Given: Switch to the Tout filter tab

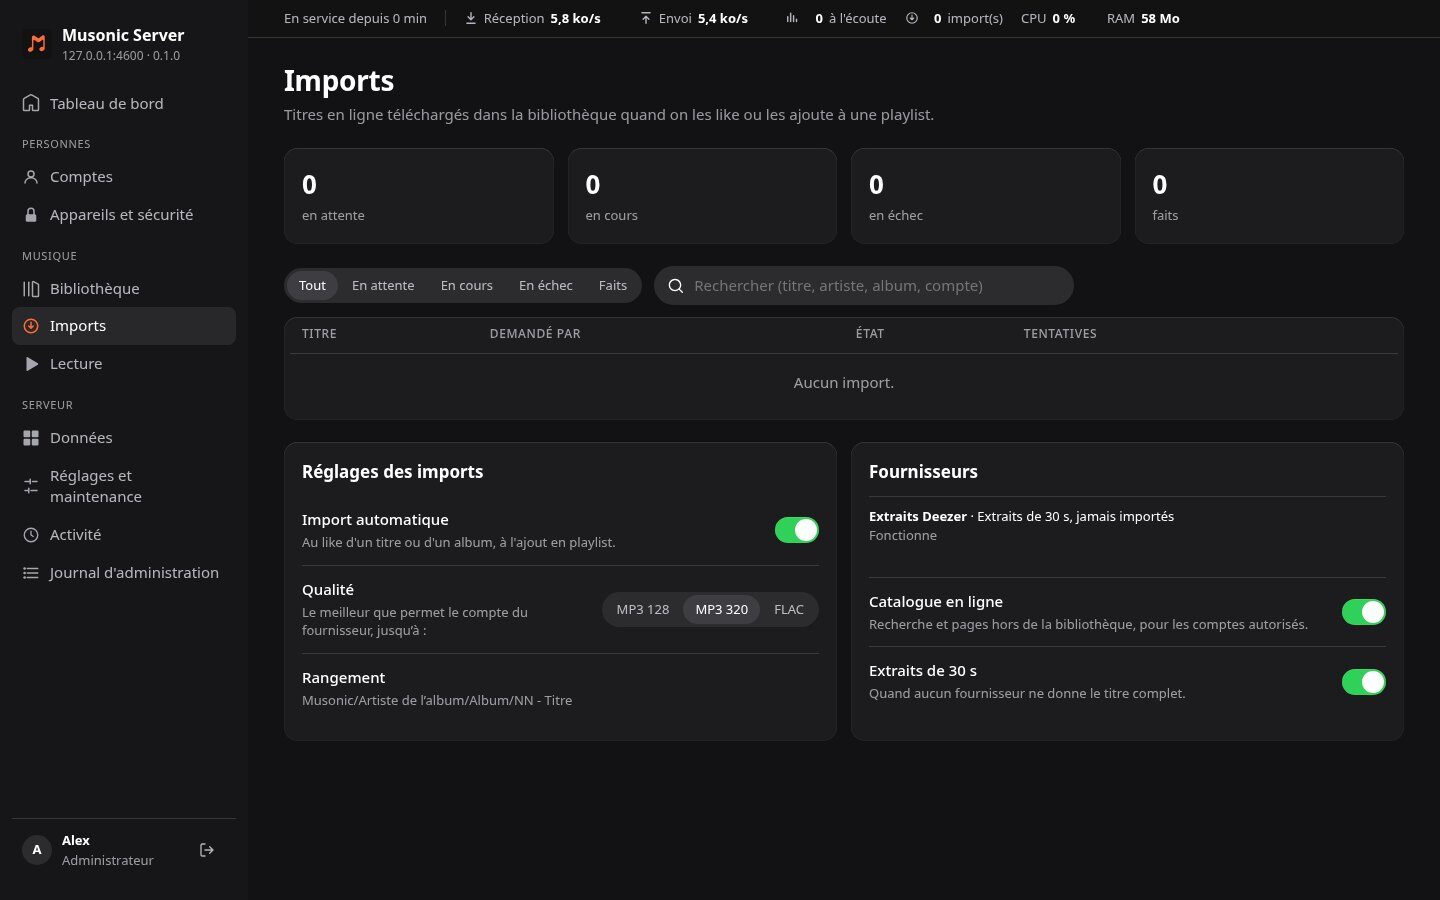Looking at the screenshot, I should [312, 286].
